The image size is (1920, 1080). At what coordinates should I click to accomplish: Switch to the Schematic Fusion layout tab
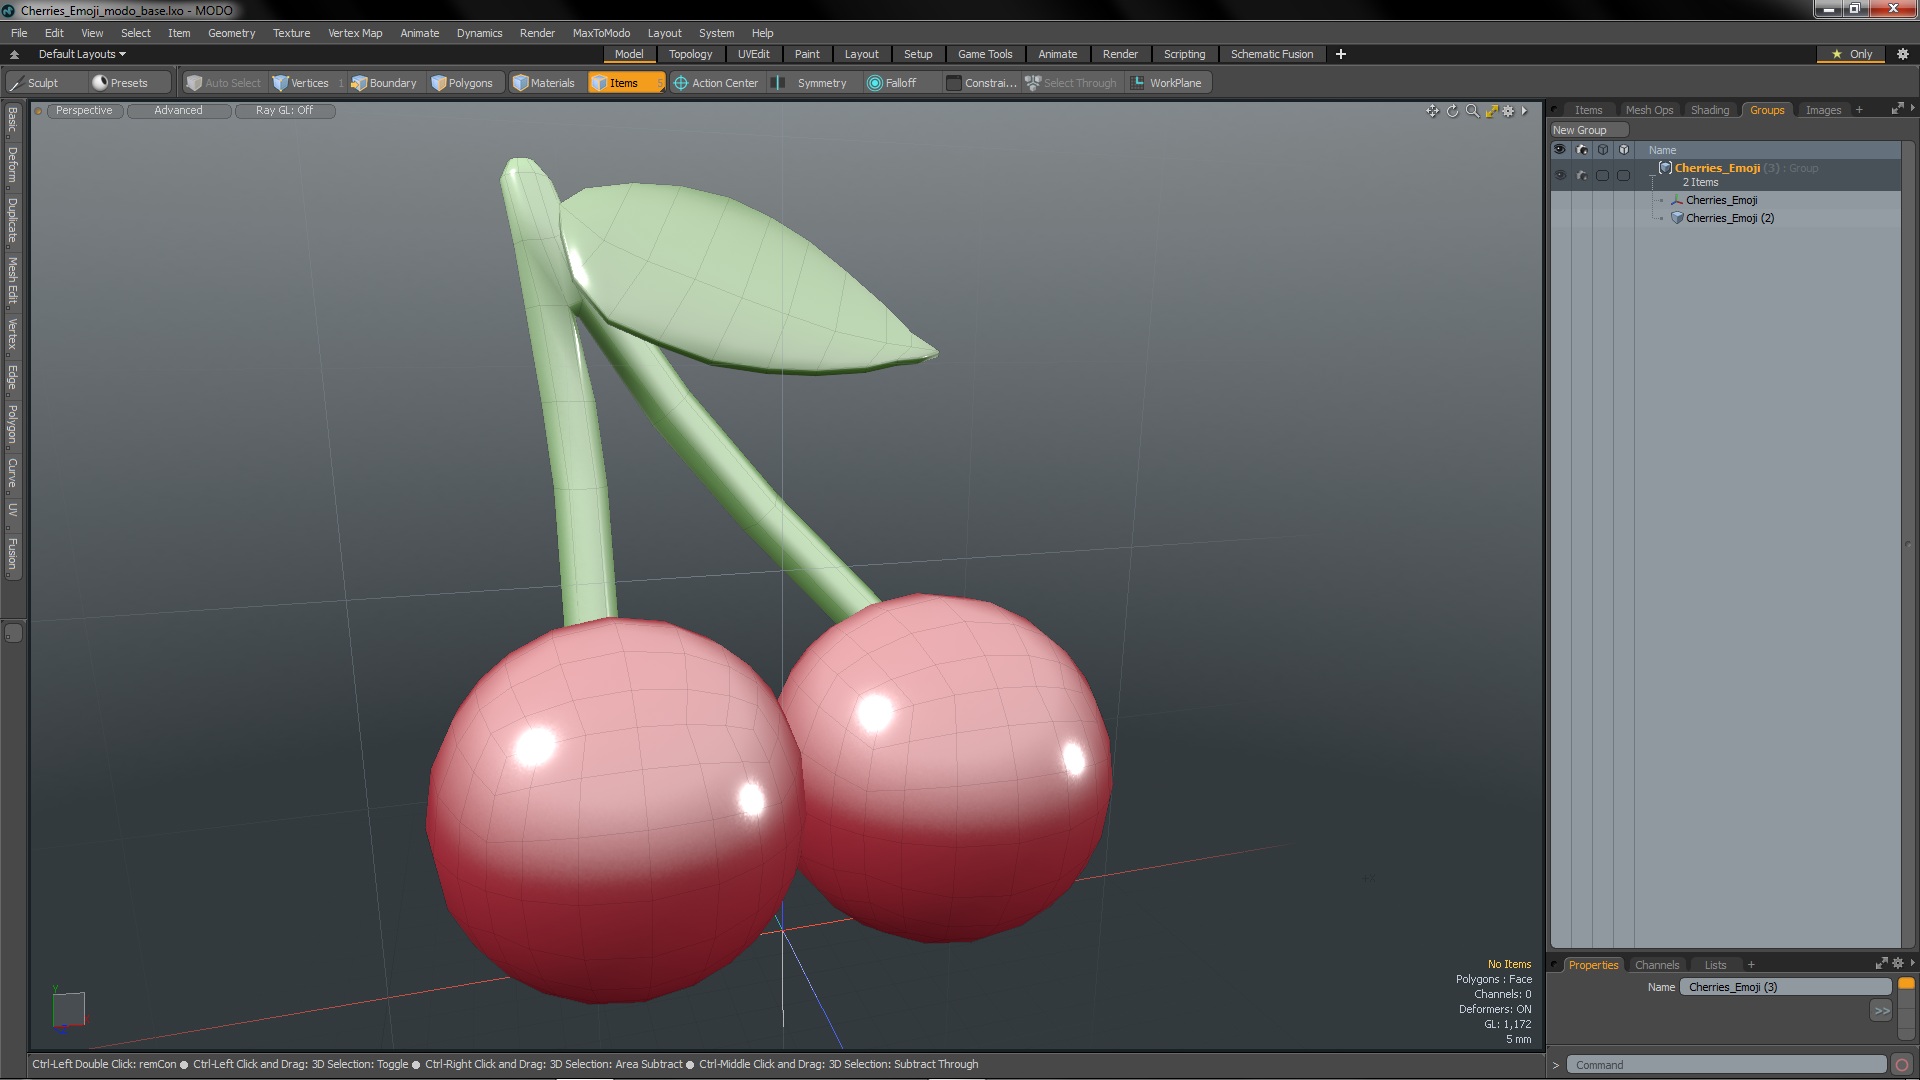(x=1272, y=54)
